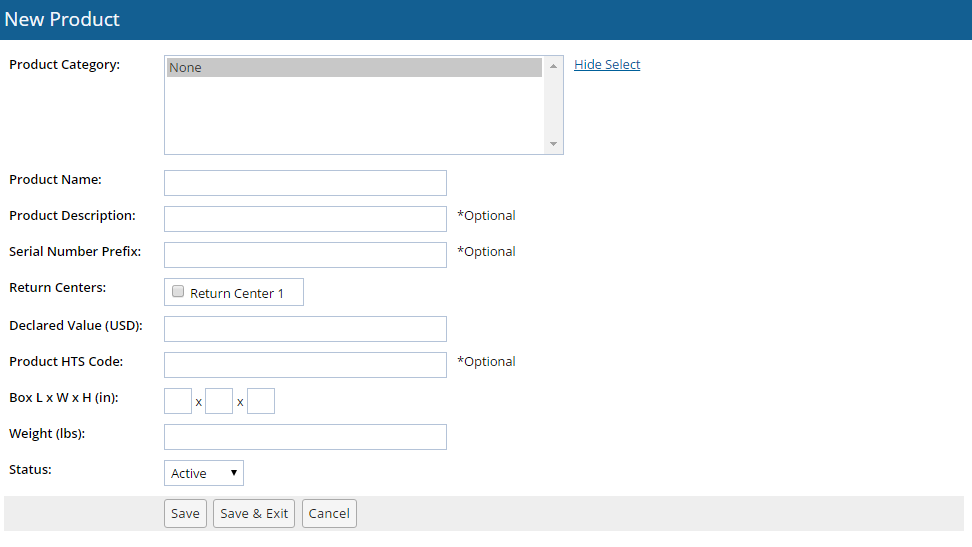Focus the Product Name text field
Screen dimensions: 972x547
pos(305,183)
